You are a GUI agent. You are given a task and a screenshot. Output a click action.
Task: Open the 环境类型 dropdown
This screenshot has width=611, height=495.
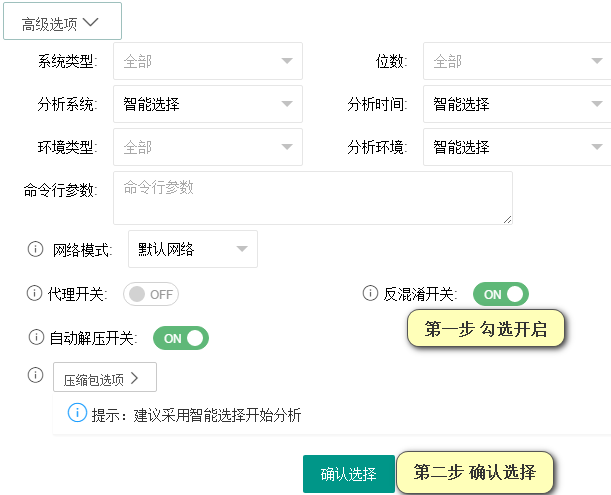(208, 147)
